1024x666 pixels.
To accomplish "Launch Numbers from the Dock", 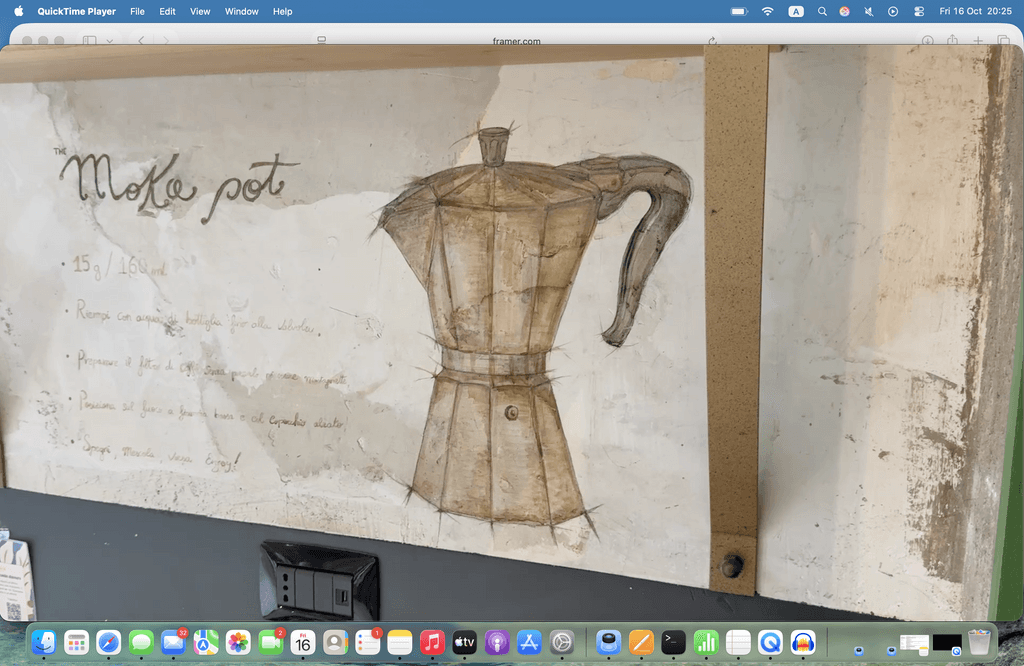I will [x=706, y=642].
